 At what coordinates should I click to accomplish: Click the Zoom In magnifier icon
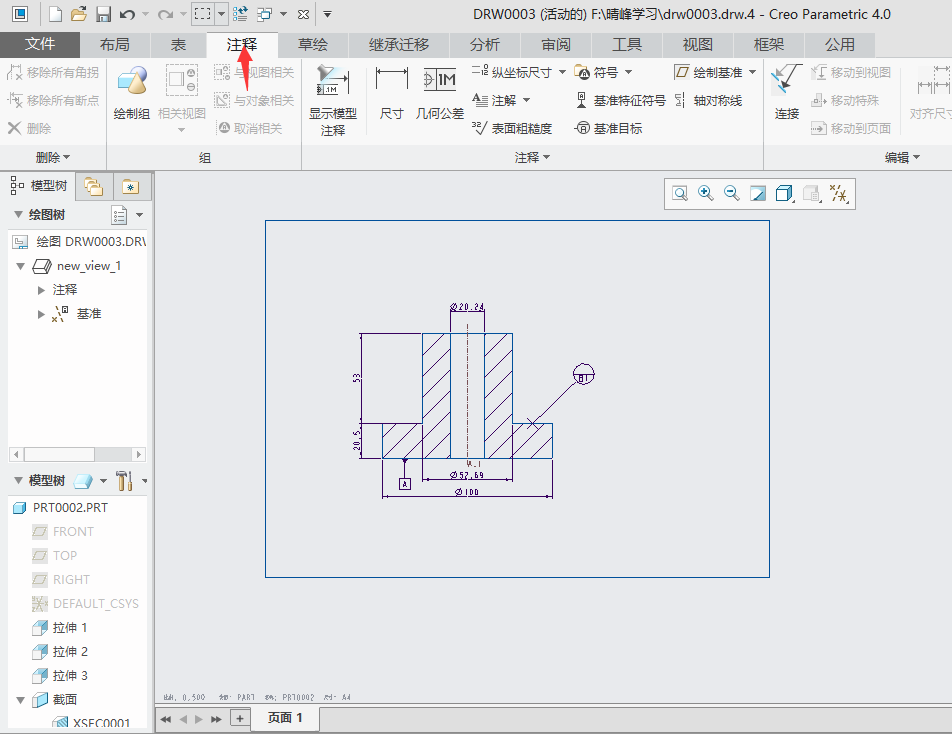point(706,194)
